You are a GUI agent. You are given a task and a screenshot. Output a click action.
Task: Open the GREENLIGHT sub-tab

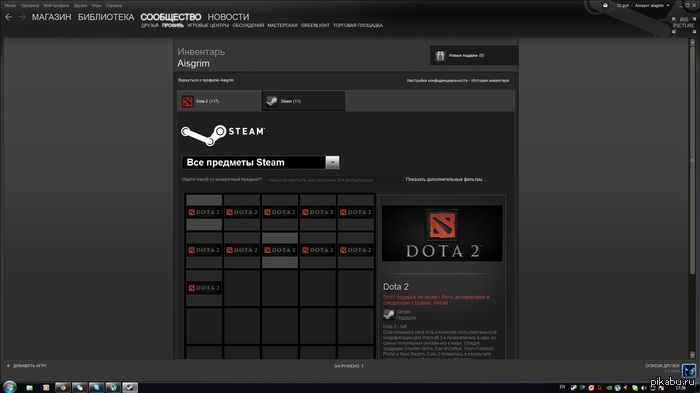click(x=315, y=25)
